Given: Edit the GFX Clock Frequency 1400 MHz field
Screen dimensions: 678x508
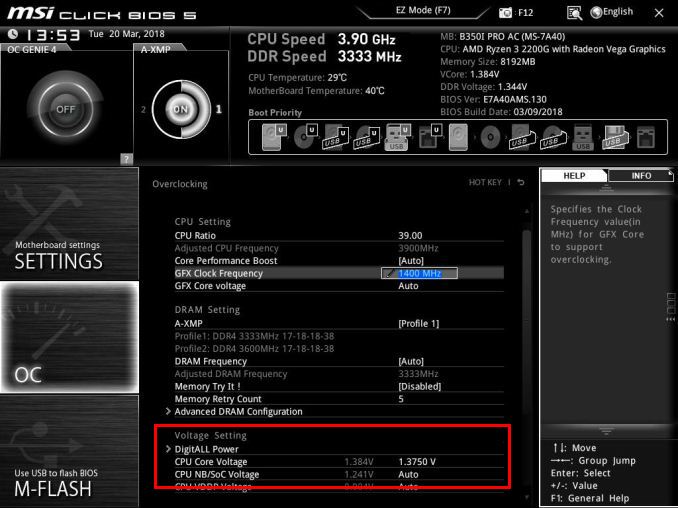Looking at the screenshot, I should (x=419, y=273).
